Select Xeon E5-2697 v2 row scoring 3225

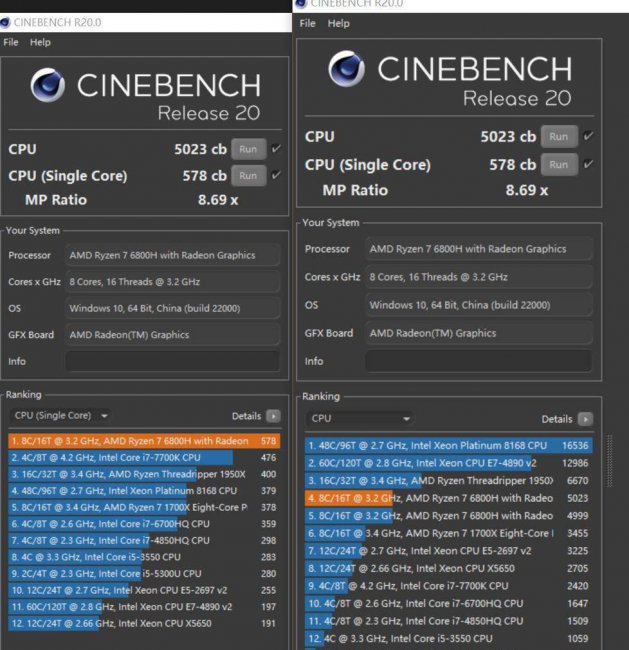pyautogui.click(x=449, y=551)
